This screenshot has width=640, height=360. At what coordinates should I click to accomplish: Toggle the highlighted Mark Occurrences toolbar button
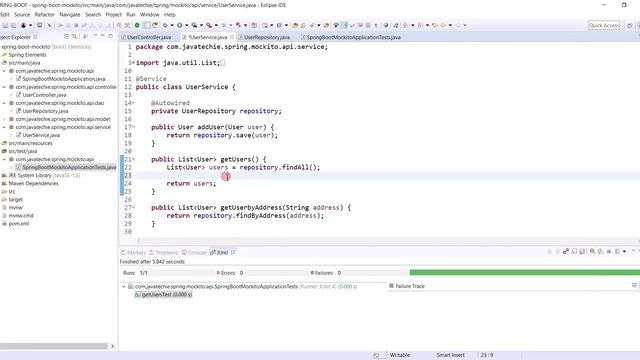[x=344, y=25]
